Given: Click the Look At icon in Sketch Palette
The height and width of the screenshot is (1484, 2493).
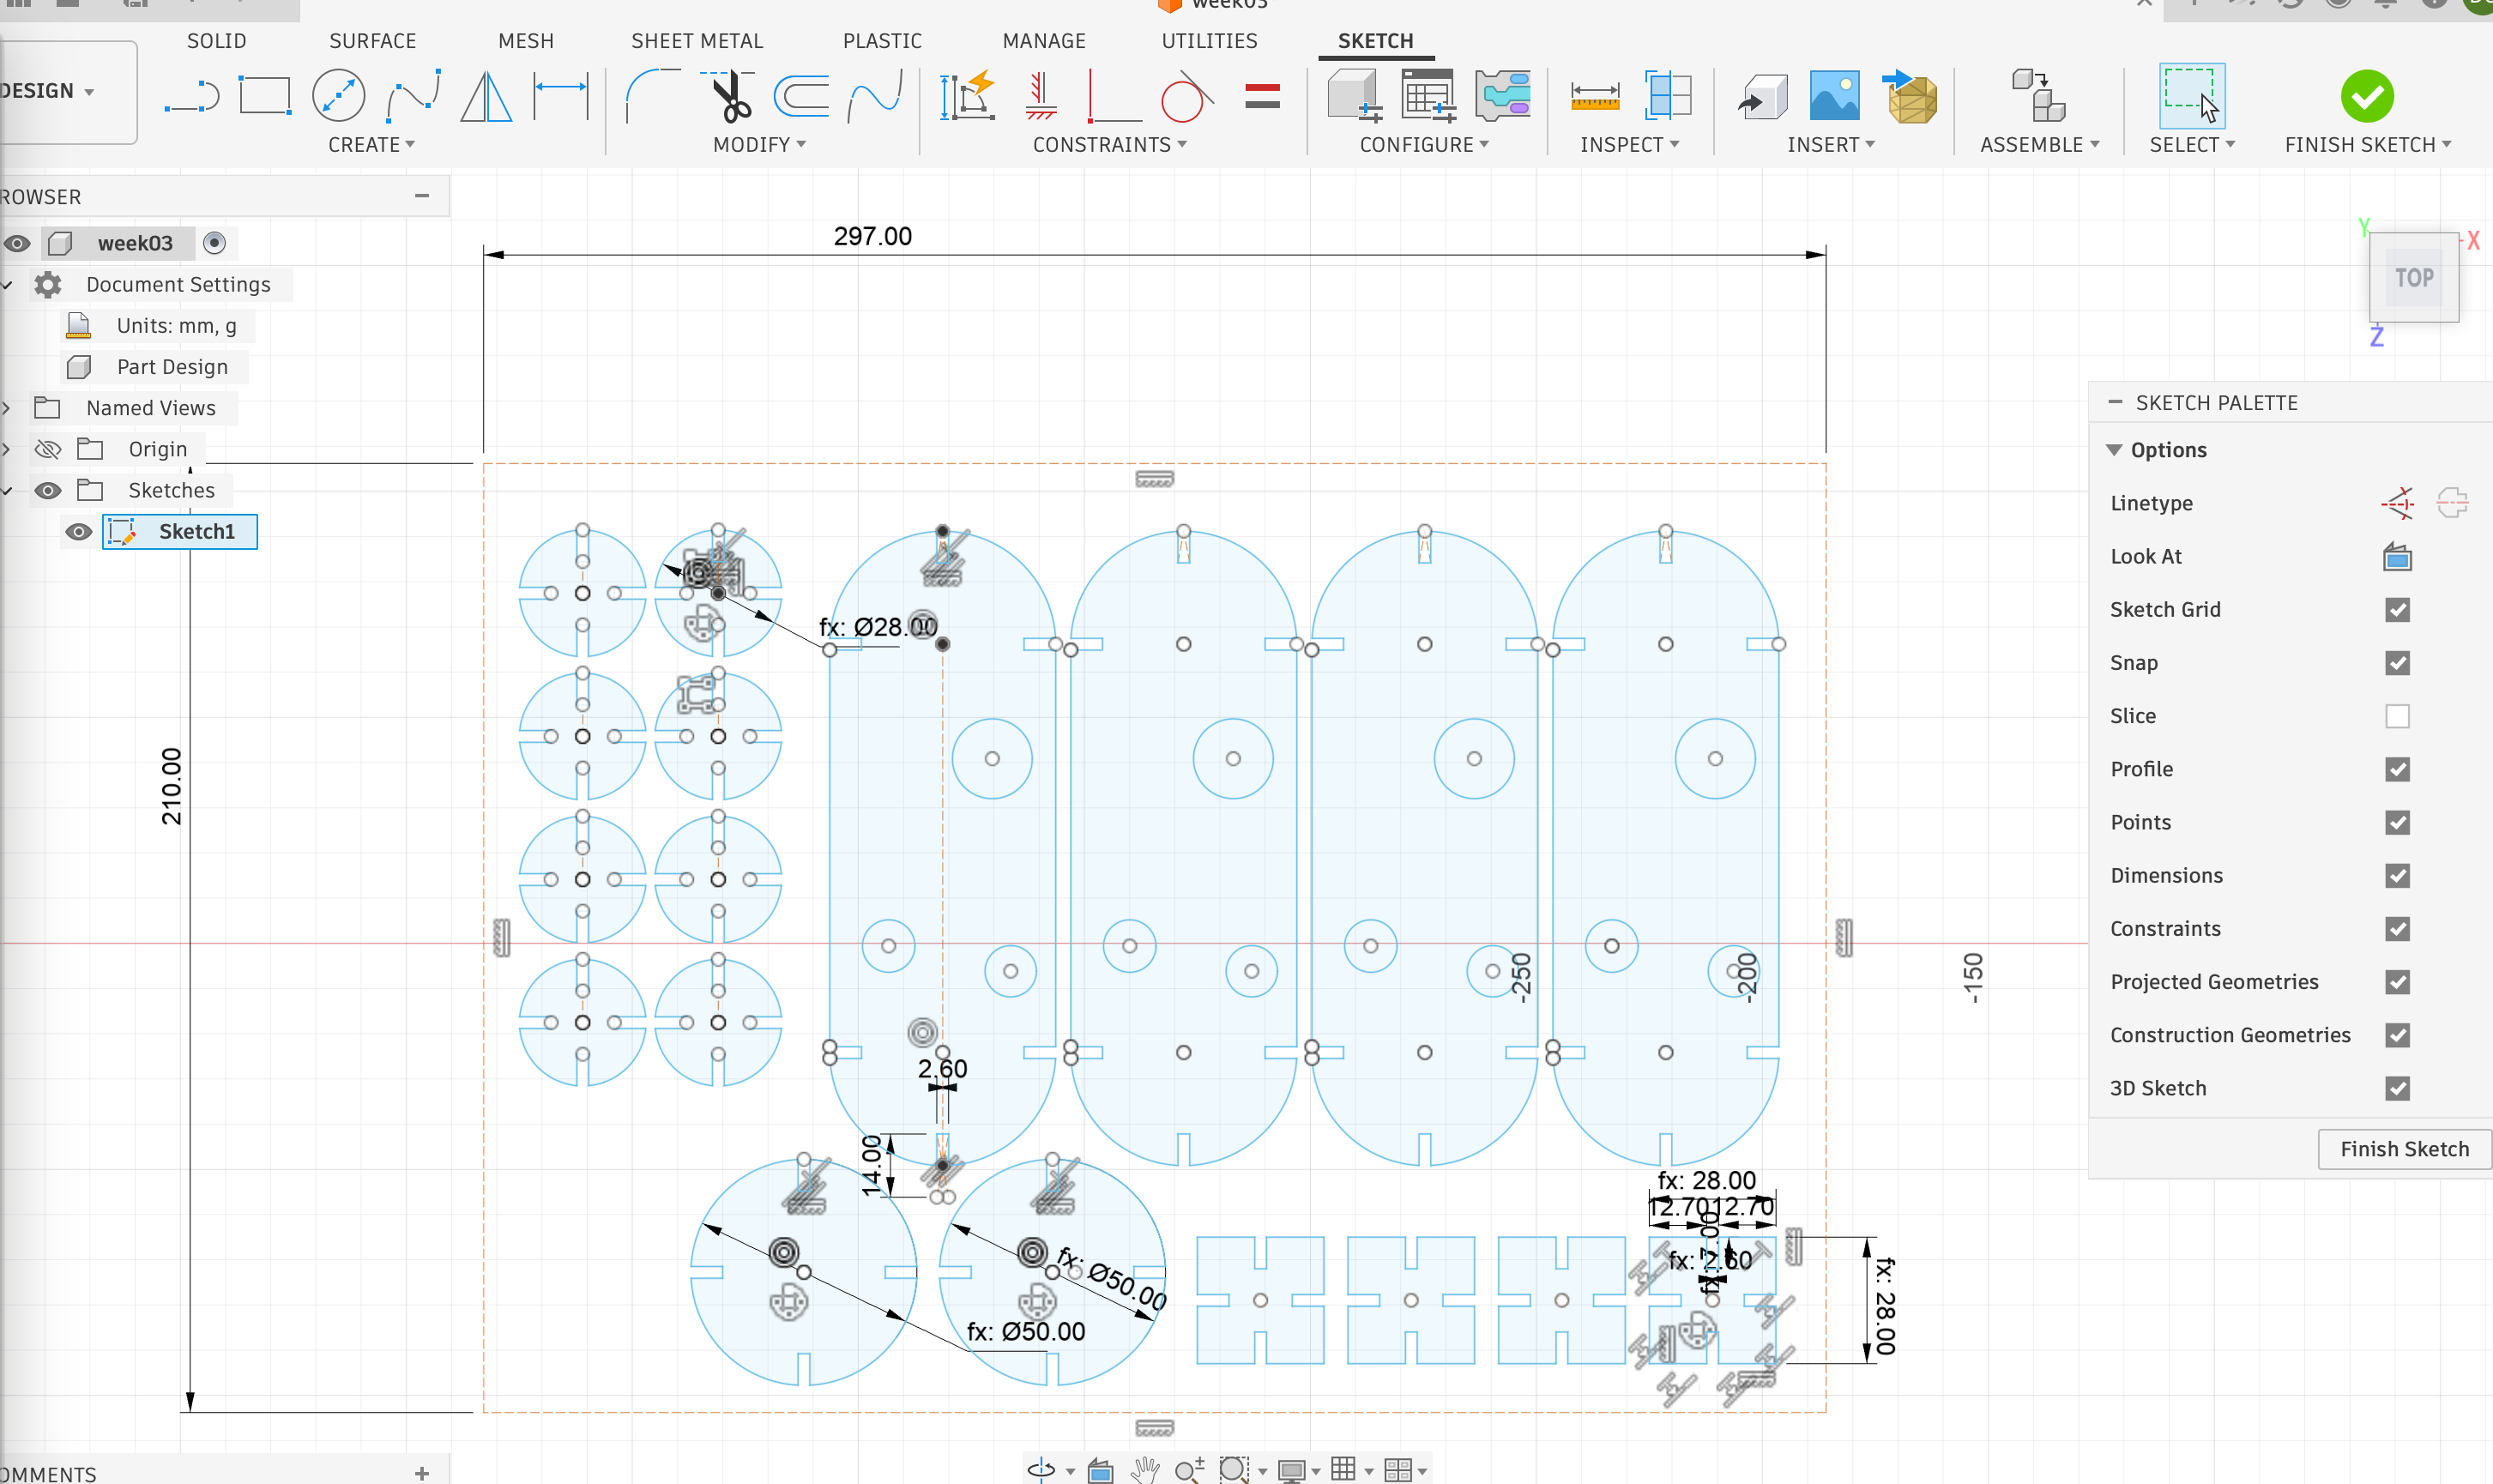Looking at the screenshot, I should [2397, 557].
